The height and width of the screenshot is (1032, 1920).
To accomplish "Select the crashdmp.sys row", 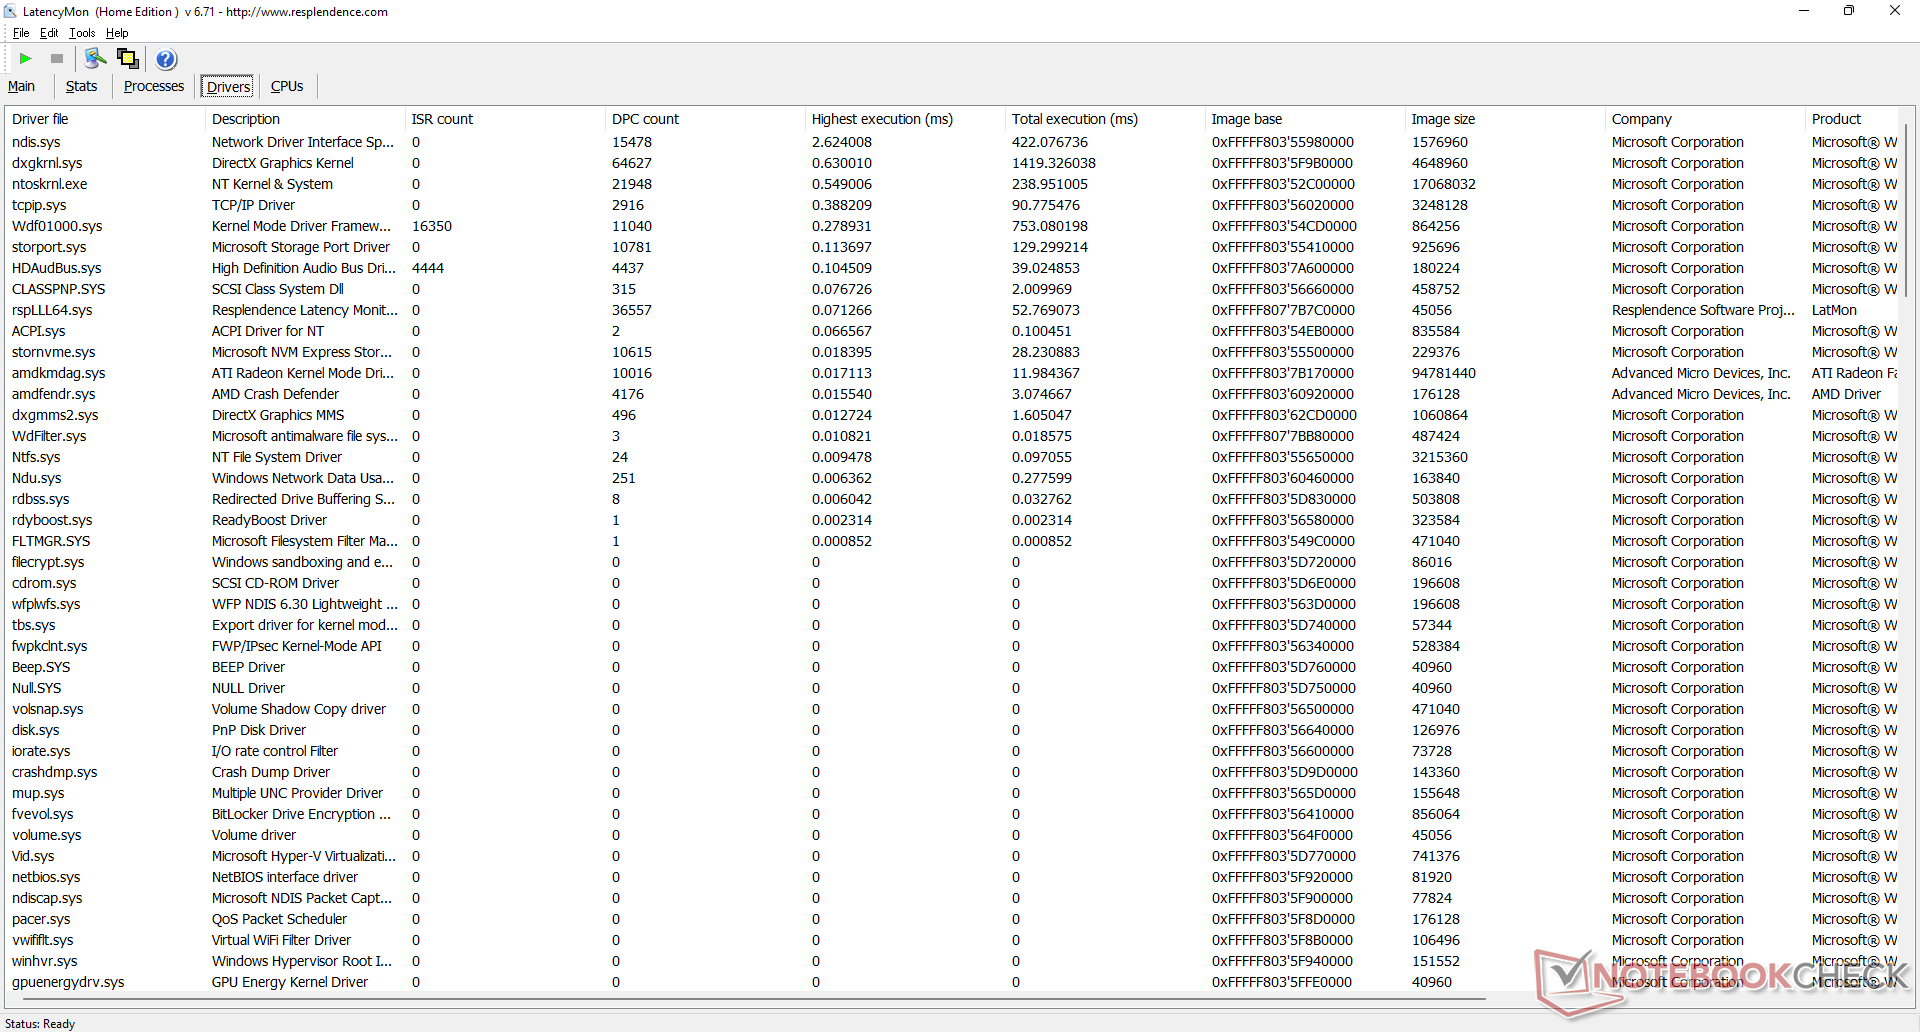I will tap(951, 772).
